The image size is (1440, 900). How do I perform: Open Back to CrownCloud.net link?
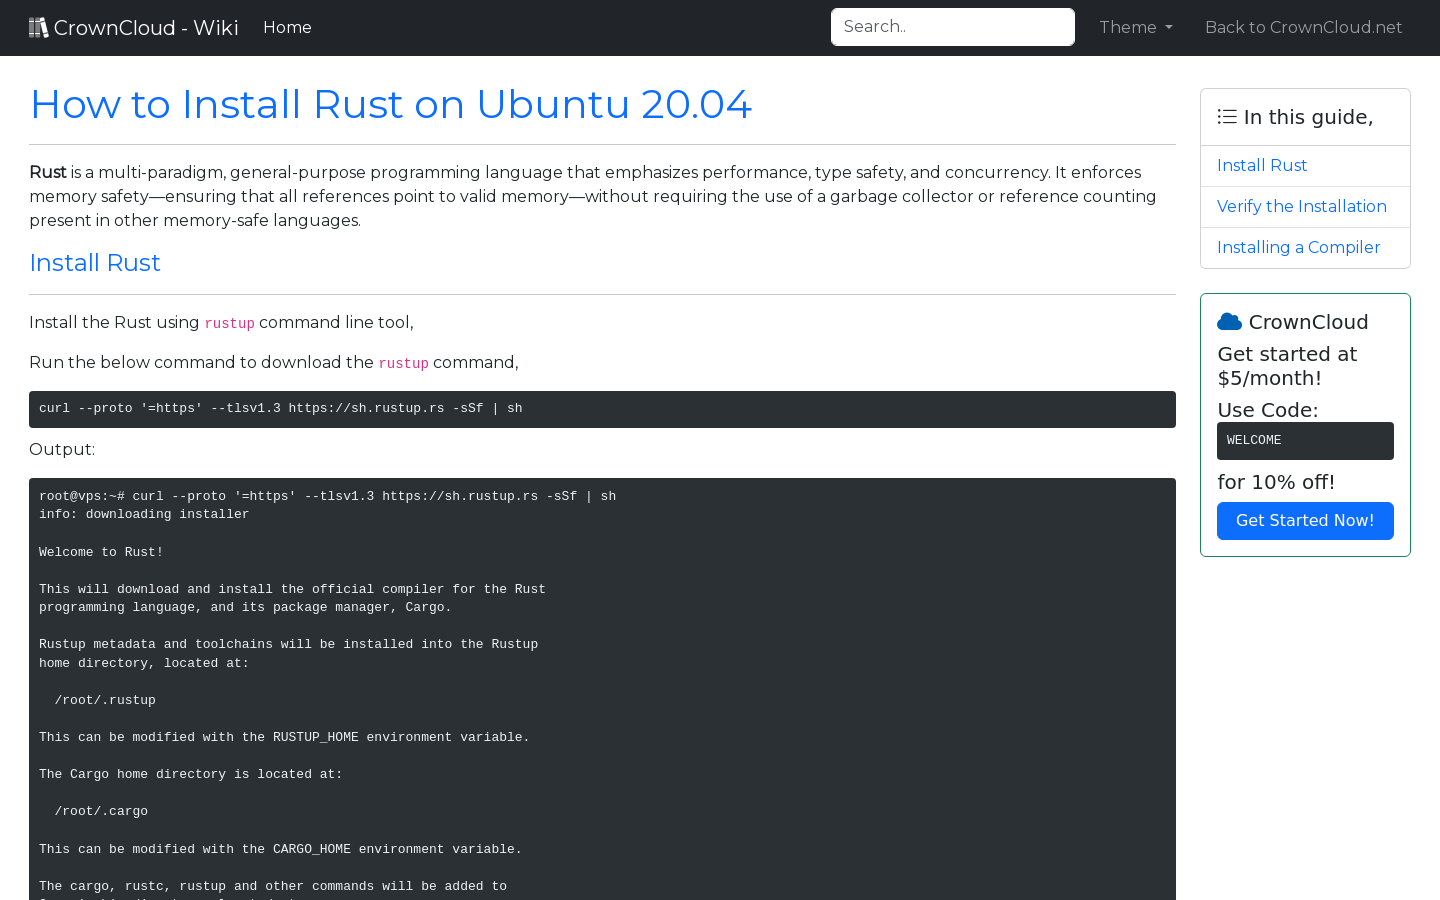1303,28
